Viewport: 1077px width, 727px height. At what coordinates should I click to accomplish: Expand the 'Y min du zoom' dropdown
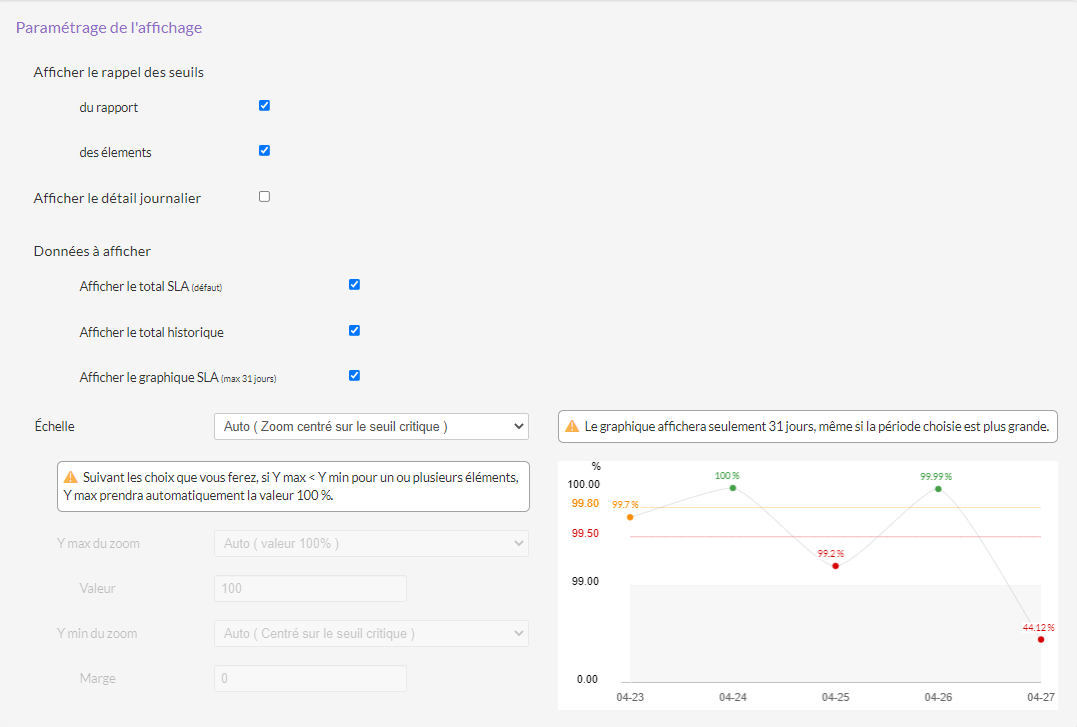point(370,633)
